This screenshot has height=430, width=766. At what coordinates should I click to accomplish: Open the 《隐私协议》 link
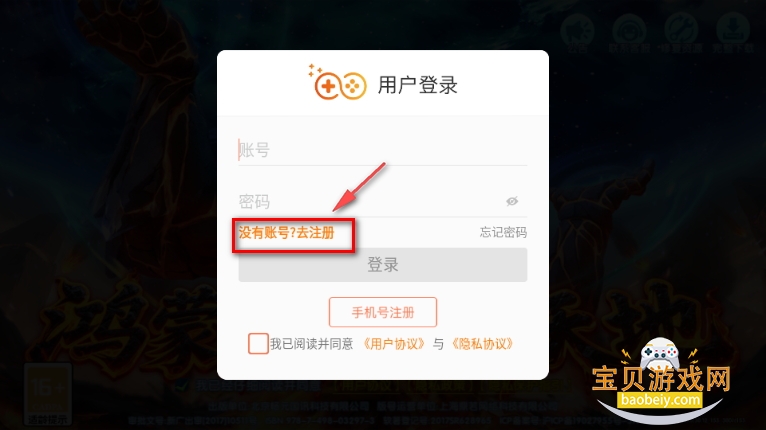coord(482,344)
